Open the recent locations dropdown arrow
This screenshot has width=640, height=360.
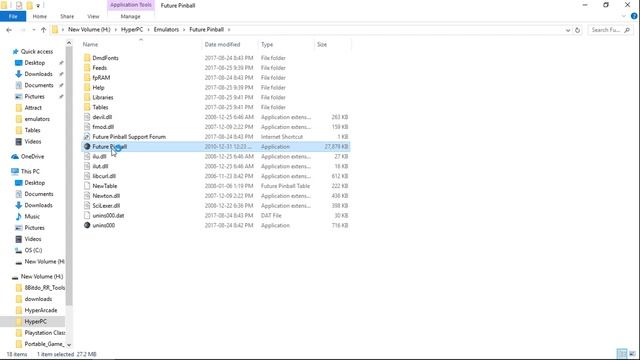(33, 30)
